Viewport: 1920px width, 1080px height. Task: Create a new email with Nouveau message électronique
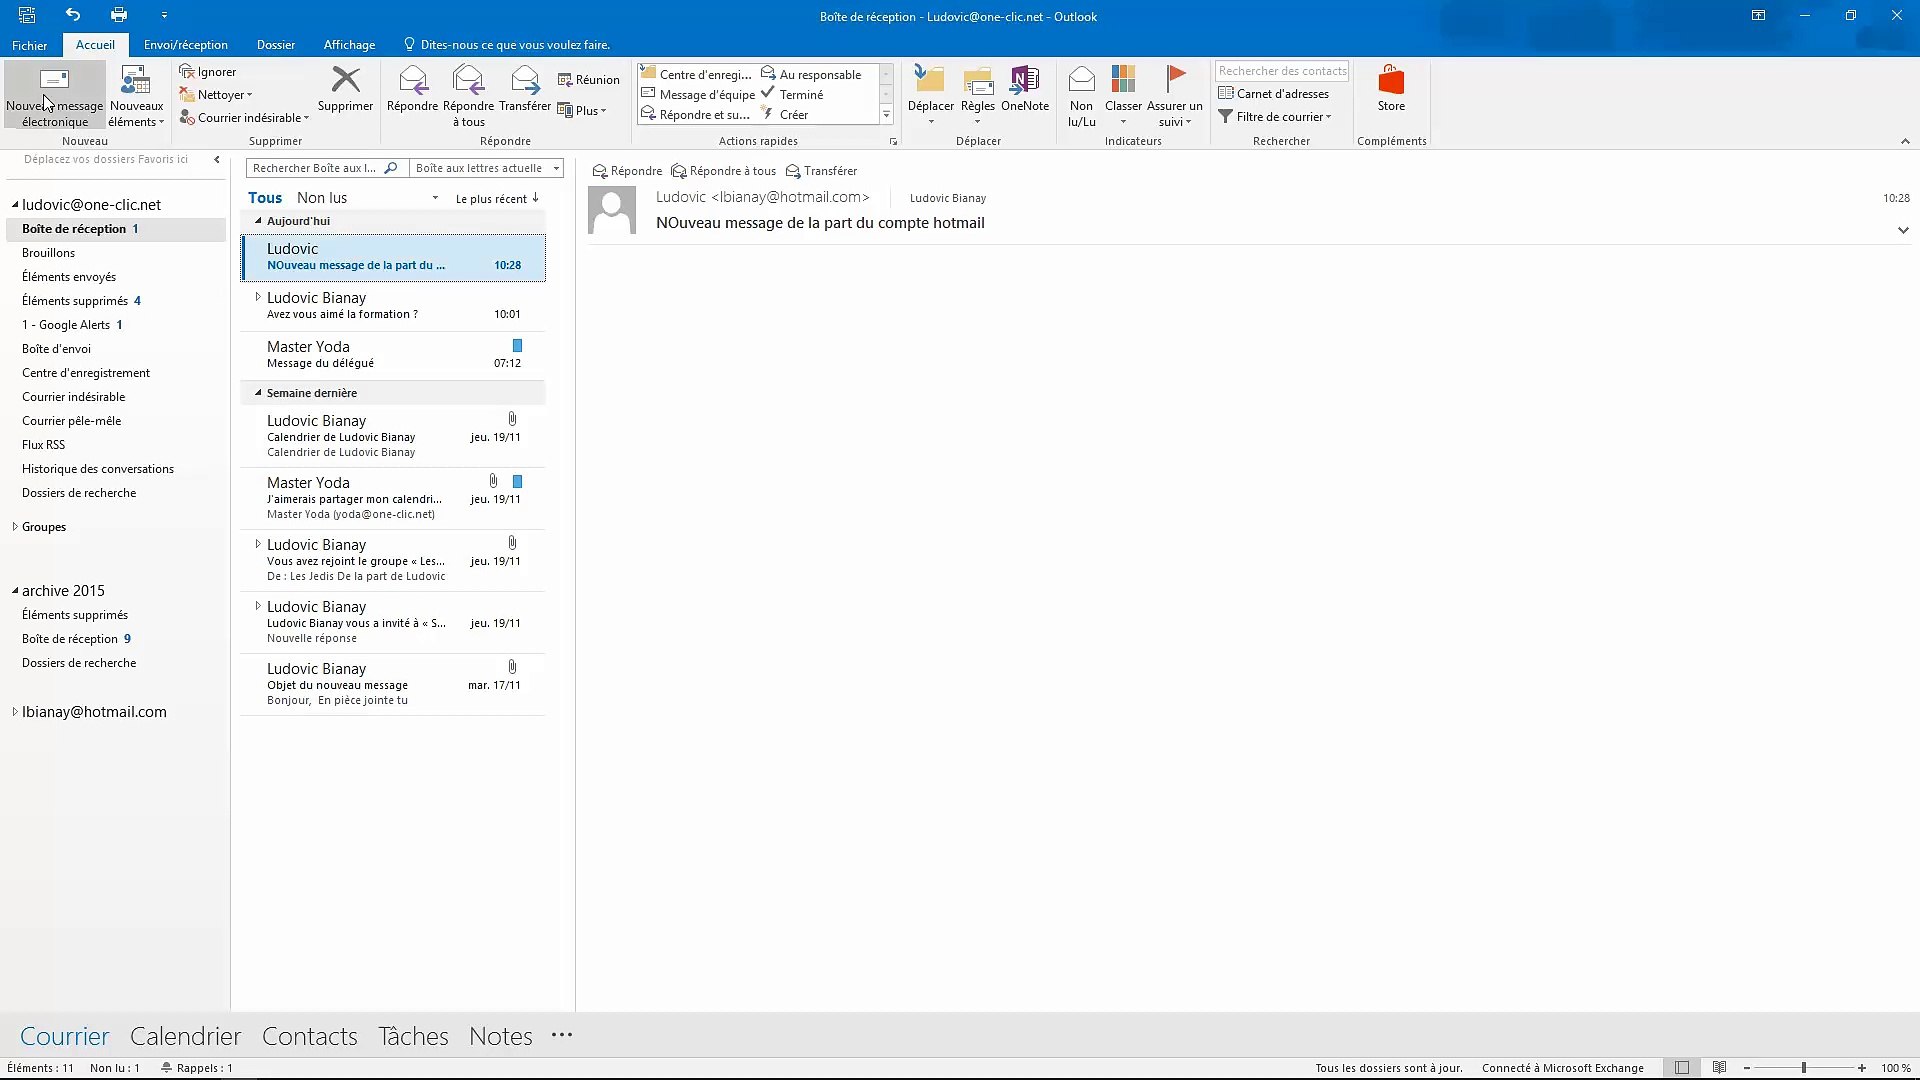(x=55, y=95)
